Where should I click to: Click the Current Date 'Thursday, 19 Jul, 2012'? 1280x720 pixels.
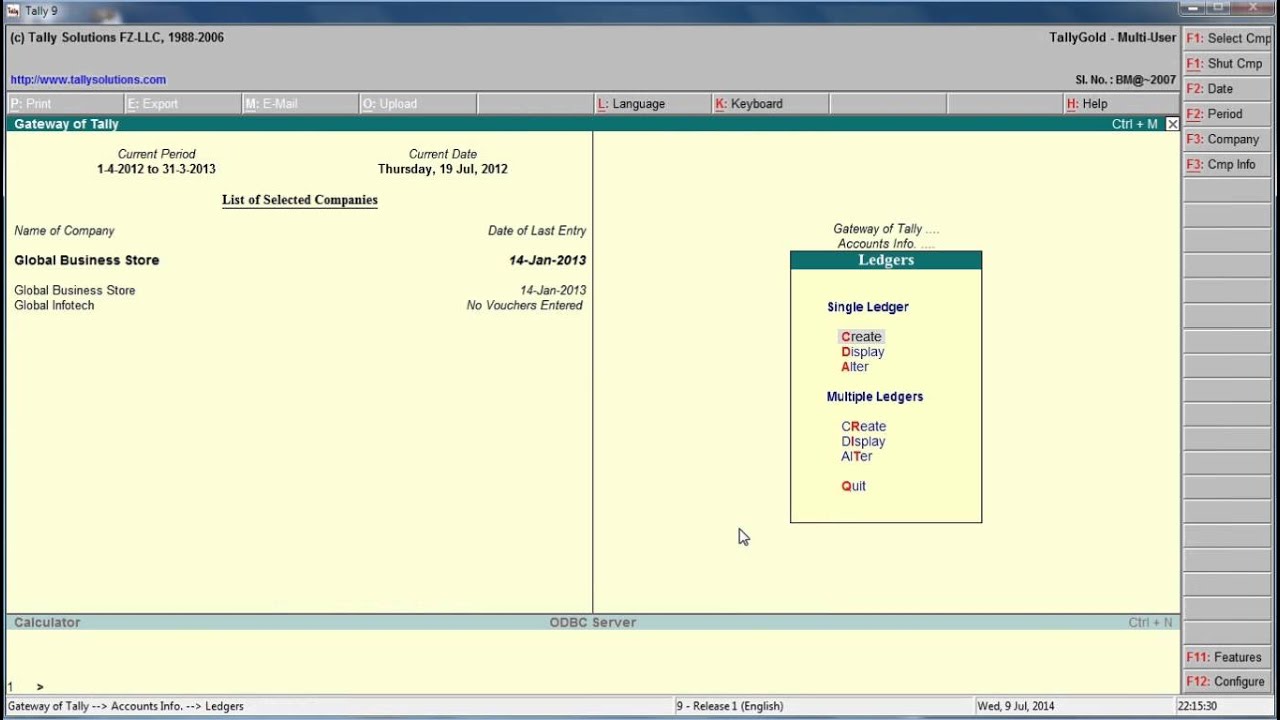point(443,169)
